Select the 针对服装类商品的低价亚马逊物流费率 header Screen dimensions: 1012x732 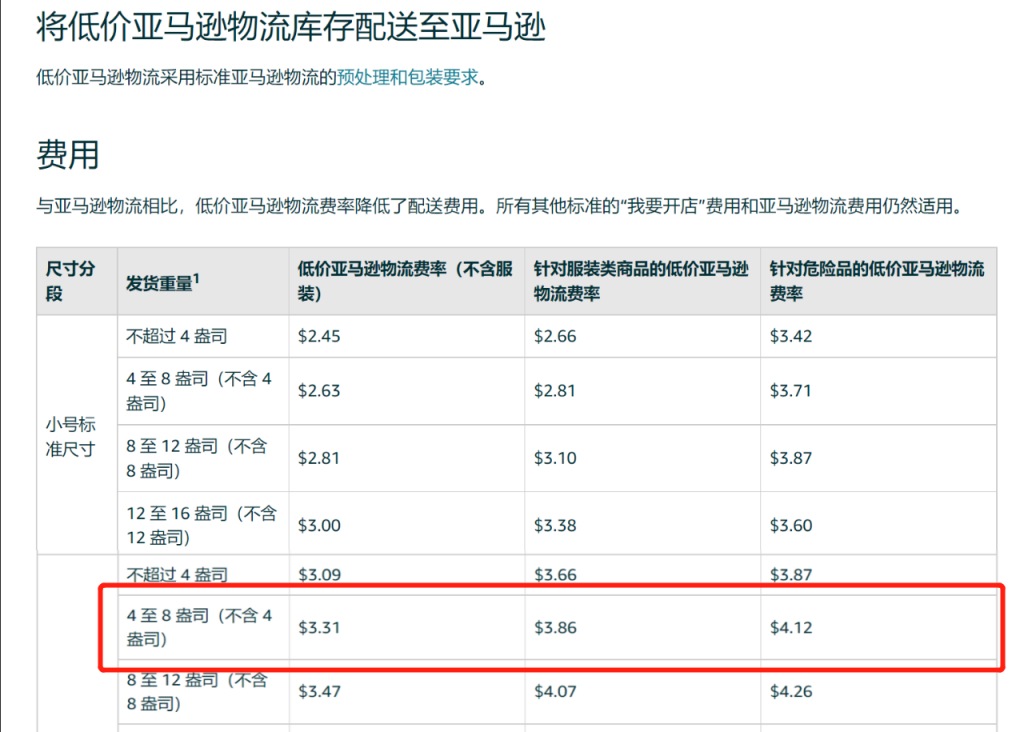click(x=642, y=281)
